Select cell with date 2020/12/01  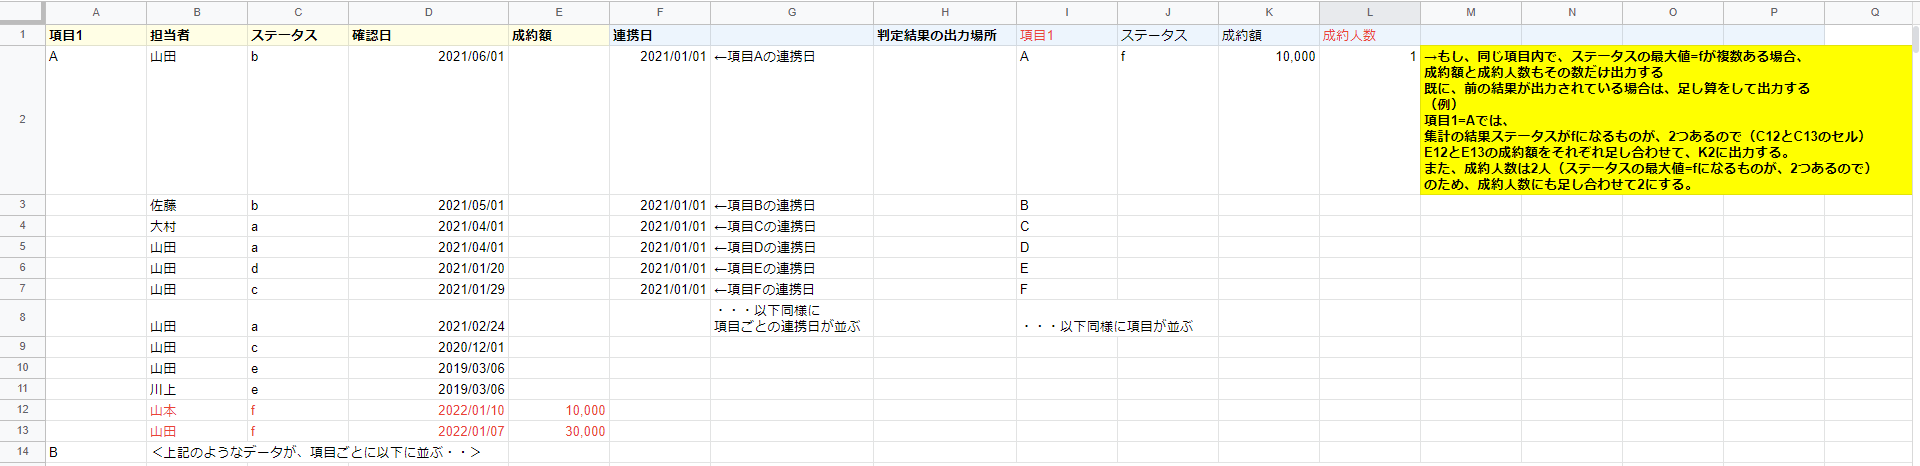(x=428, y=347)
